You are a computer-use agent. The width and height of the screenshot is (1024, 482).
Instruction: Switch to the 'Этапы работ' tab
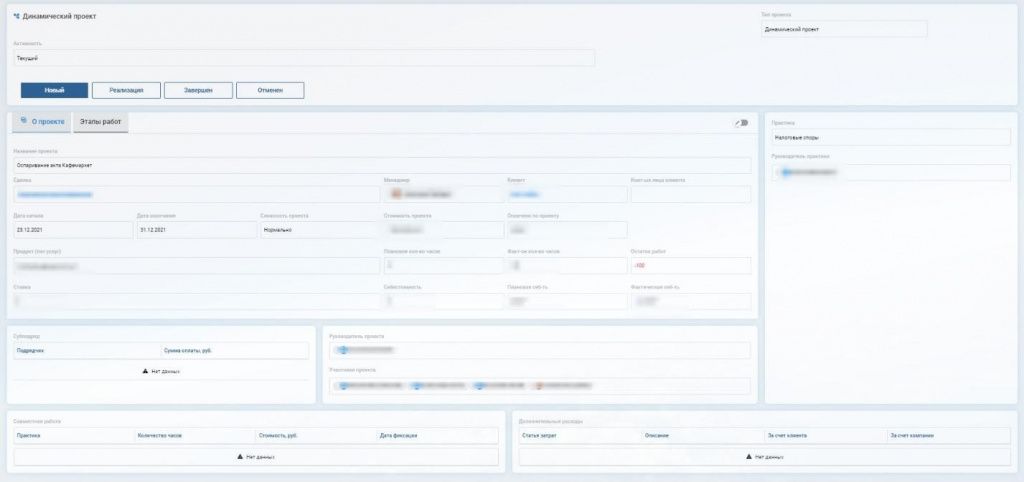pyautogui.click(x=100, y=122)
